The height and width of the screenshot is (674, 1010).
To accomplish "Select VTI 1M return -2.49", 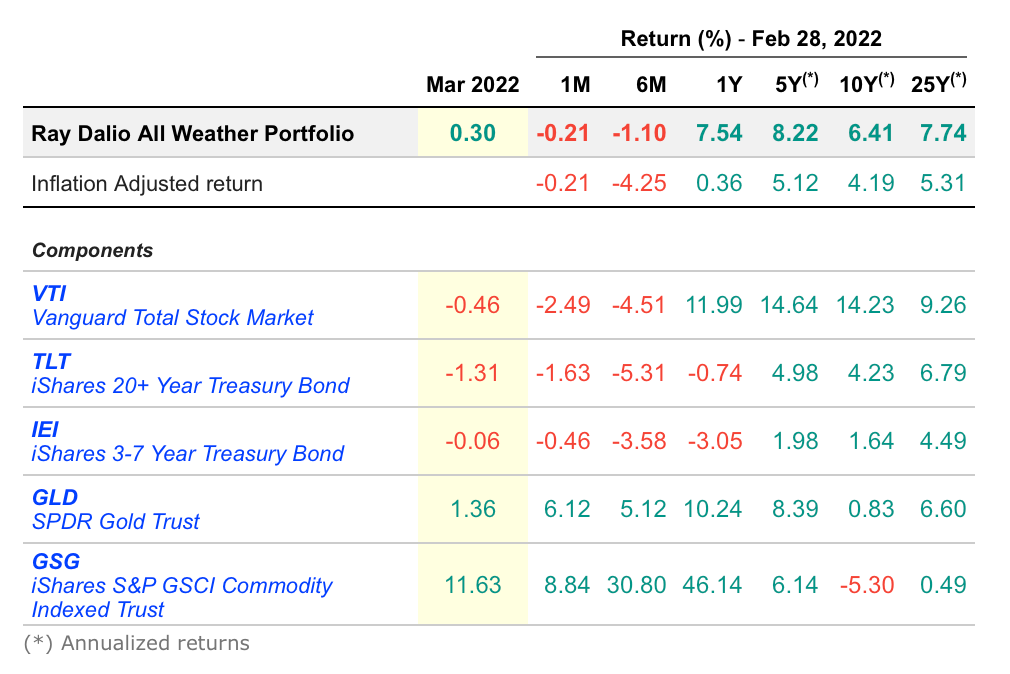I will (x=563, y=305).
